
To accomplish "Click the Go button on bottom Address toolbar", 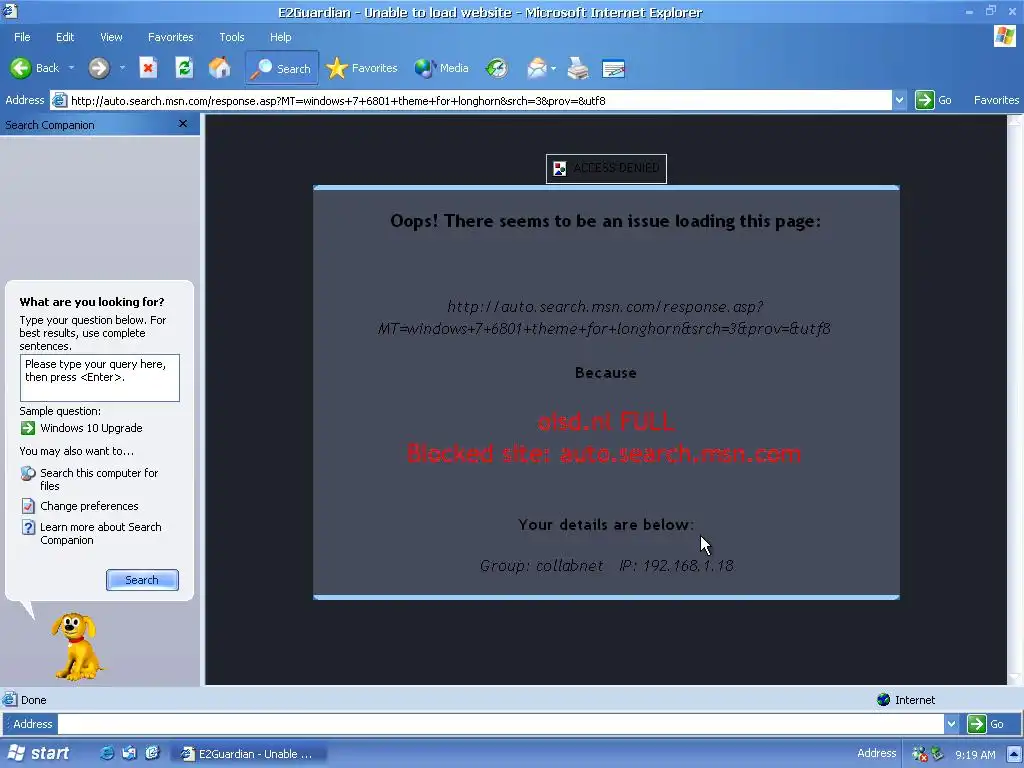I will pos(986,724).
